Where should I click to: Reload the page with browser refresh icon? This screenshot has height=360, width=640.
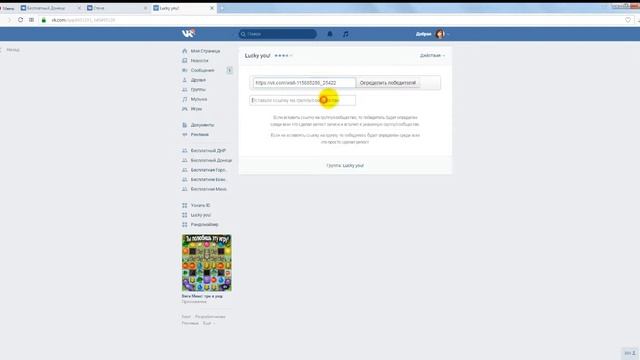20,20
